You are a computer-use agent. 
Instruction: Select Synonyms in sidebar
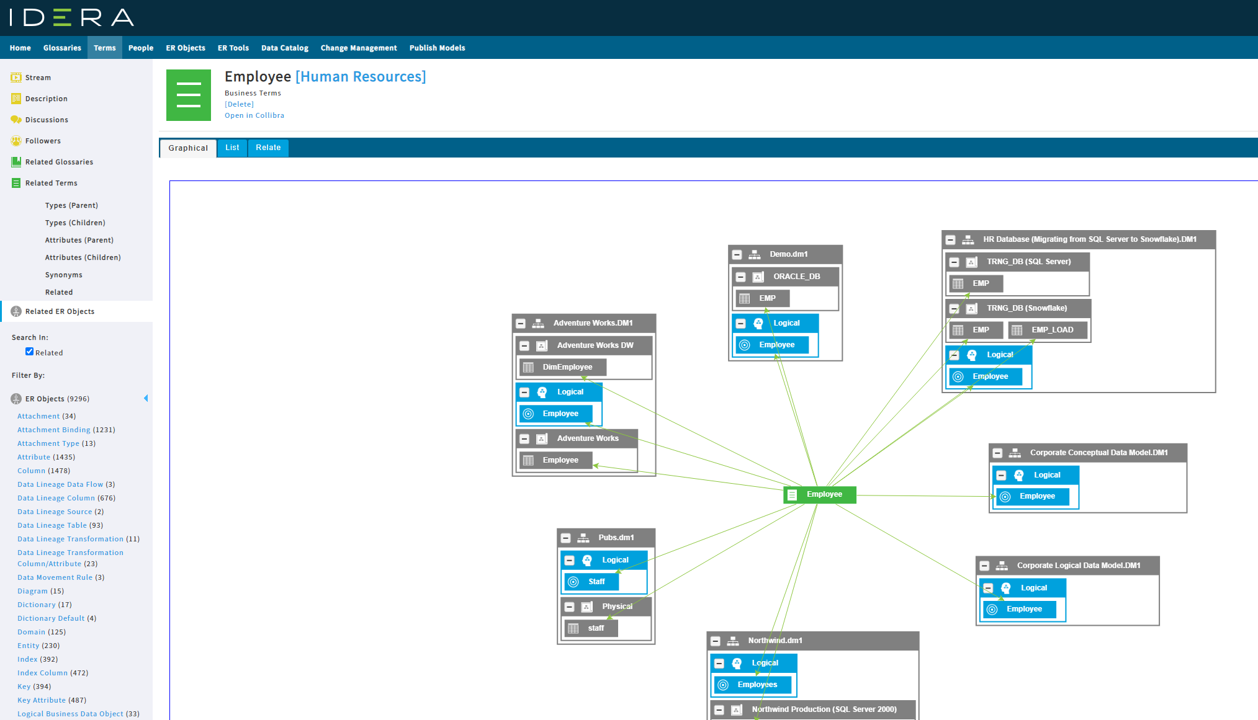coord(64,275)
